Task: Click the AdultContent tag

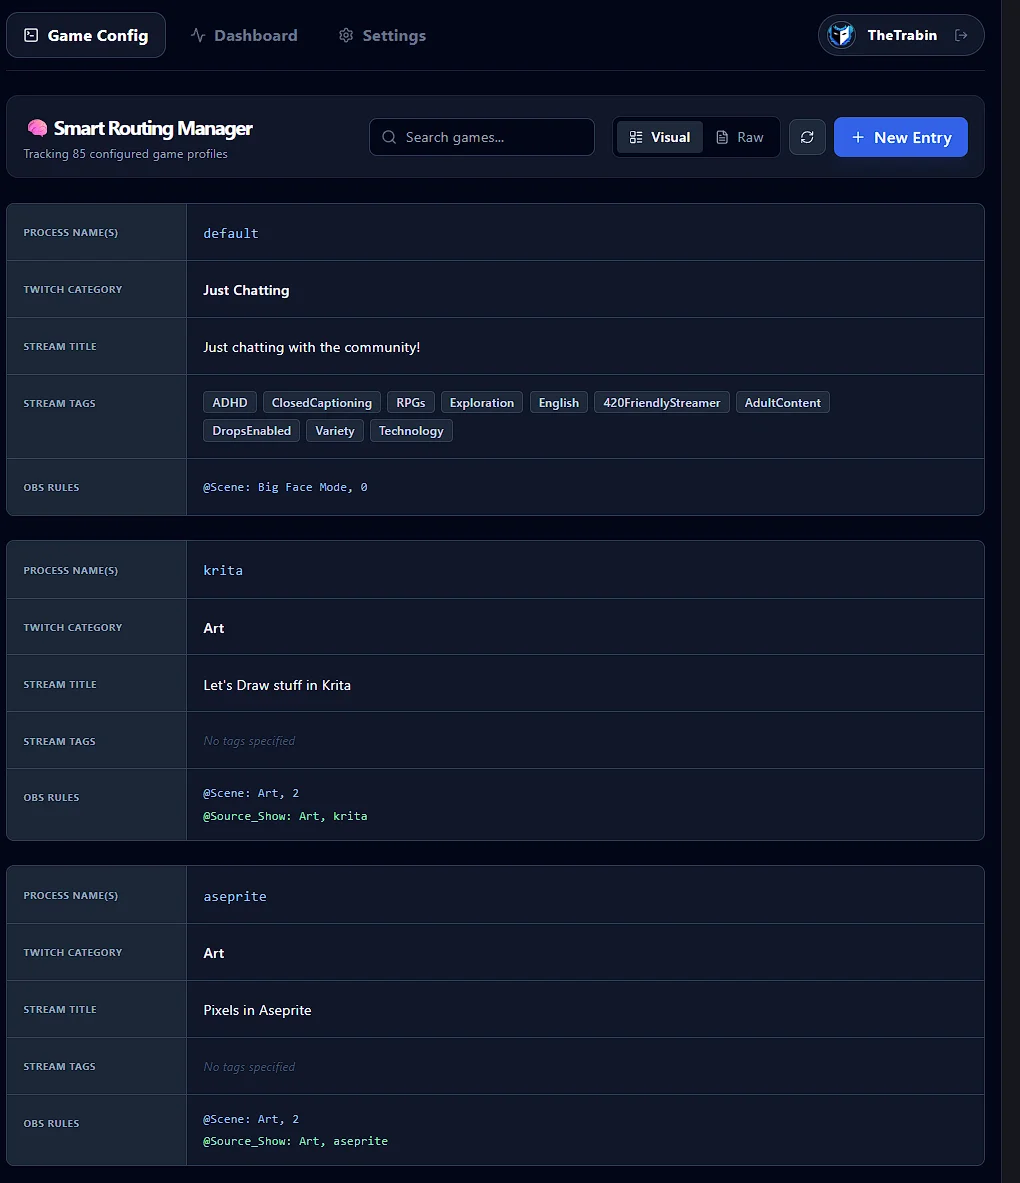Action: click(782, 403)
